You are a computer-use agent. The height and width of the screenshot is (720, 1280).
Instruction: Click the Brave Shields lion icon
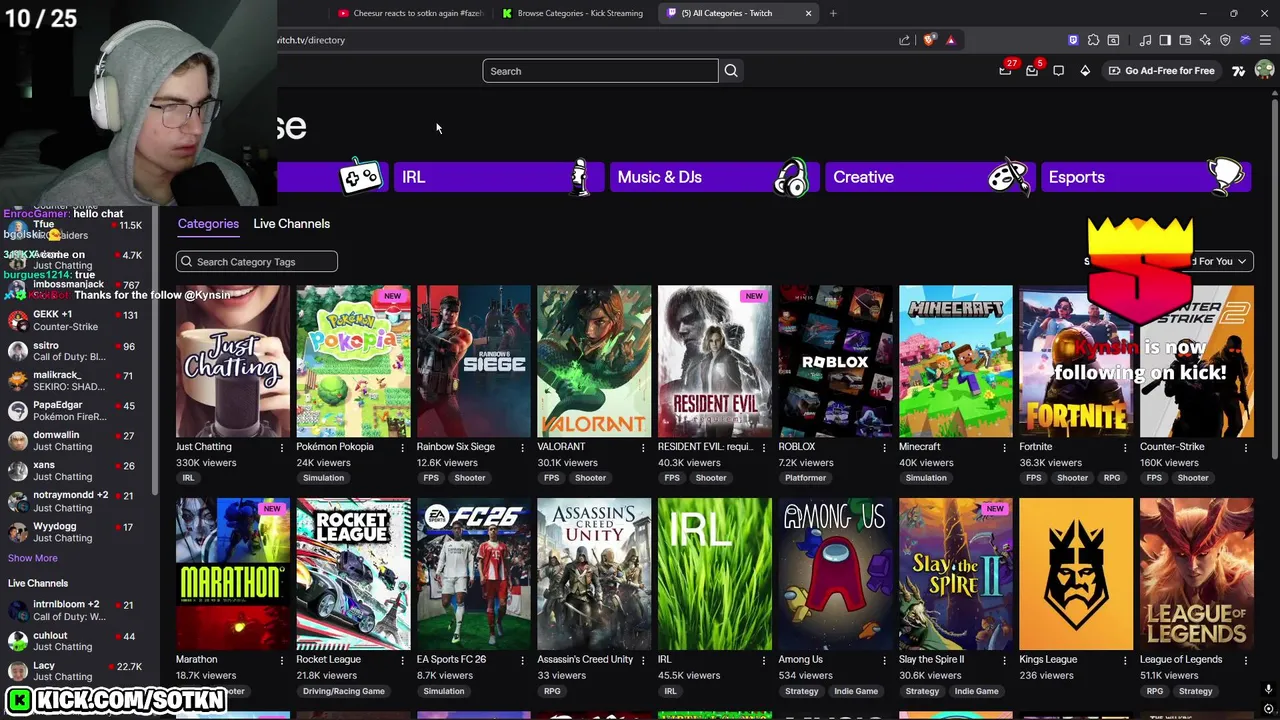(x=929, y=40)
